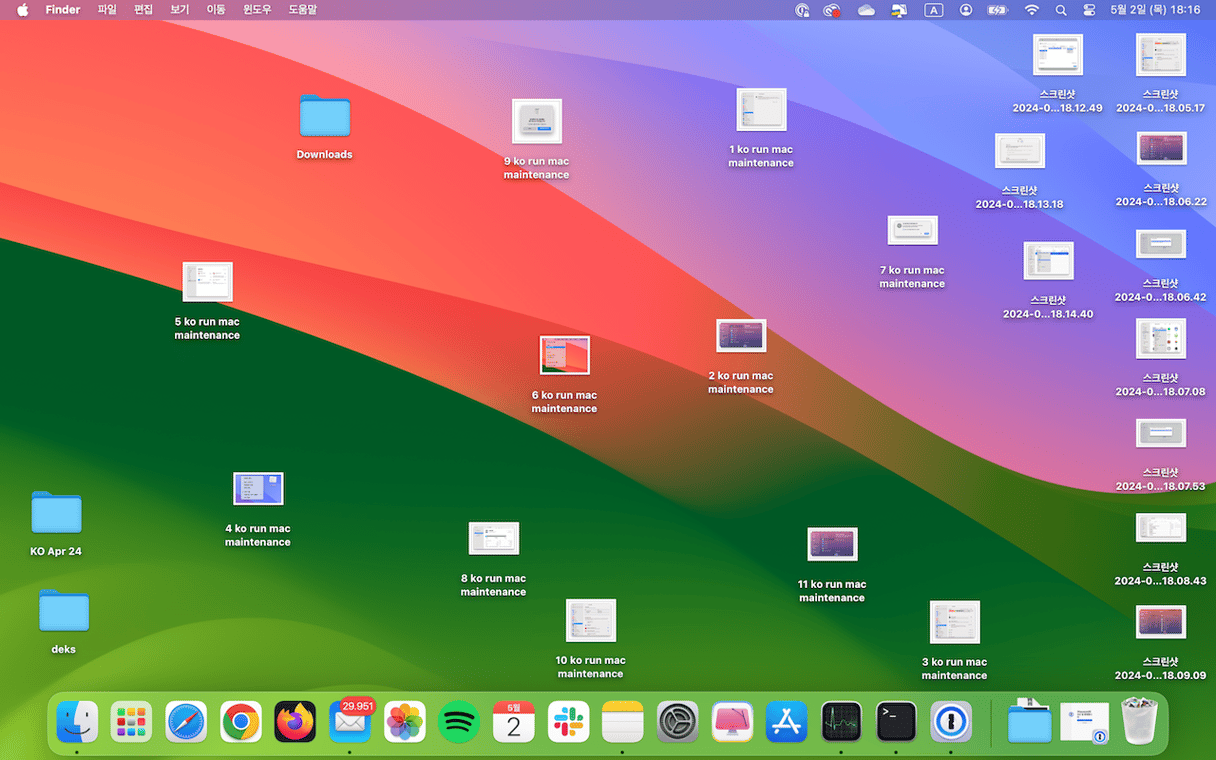Open Slack in the Dock
This screenshot has width=1216, height=760.
coord(568,721)
